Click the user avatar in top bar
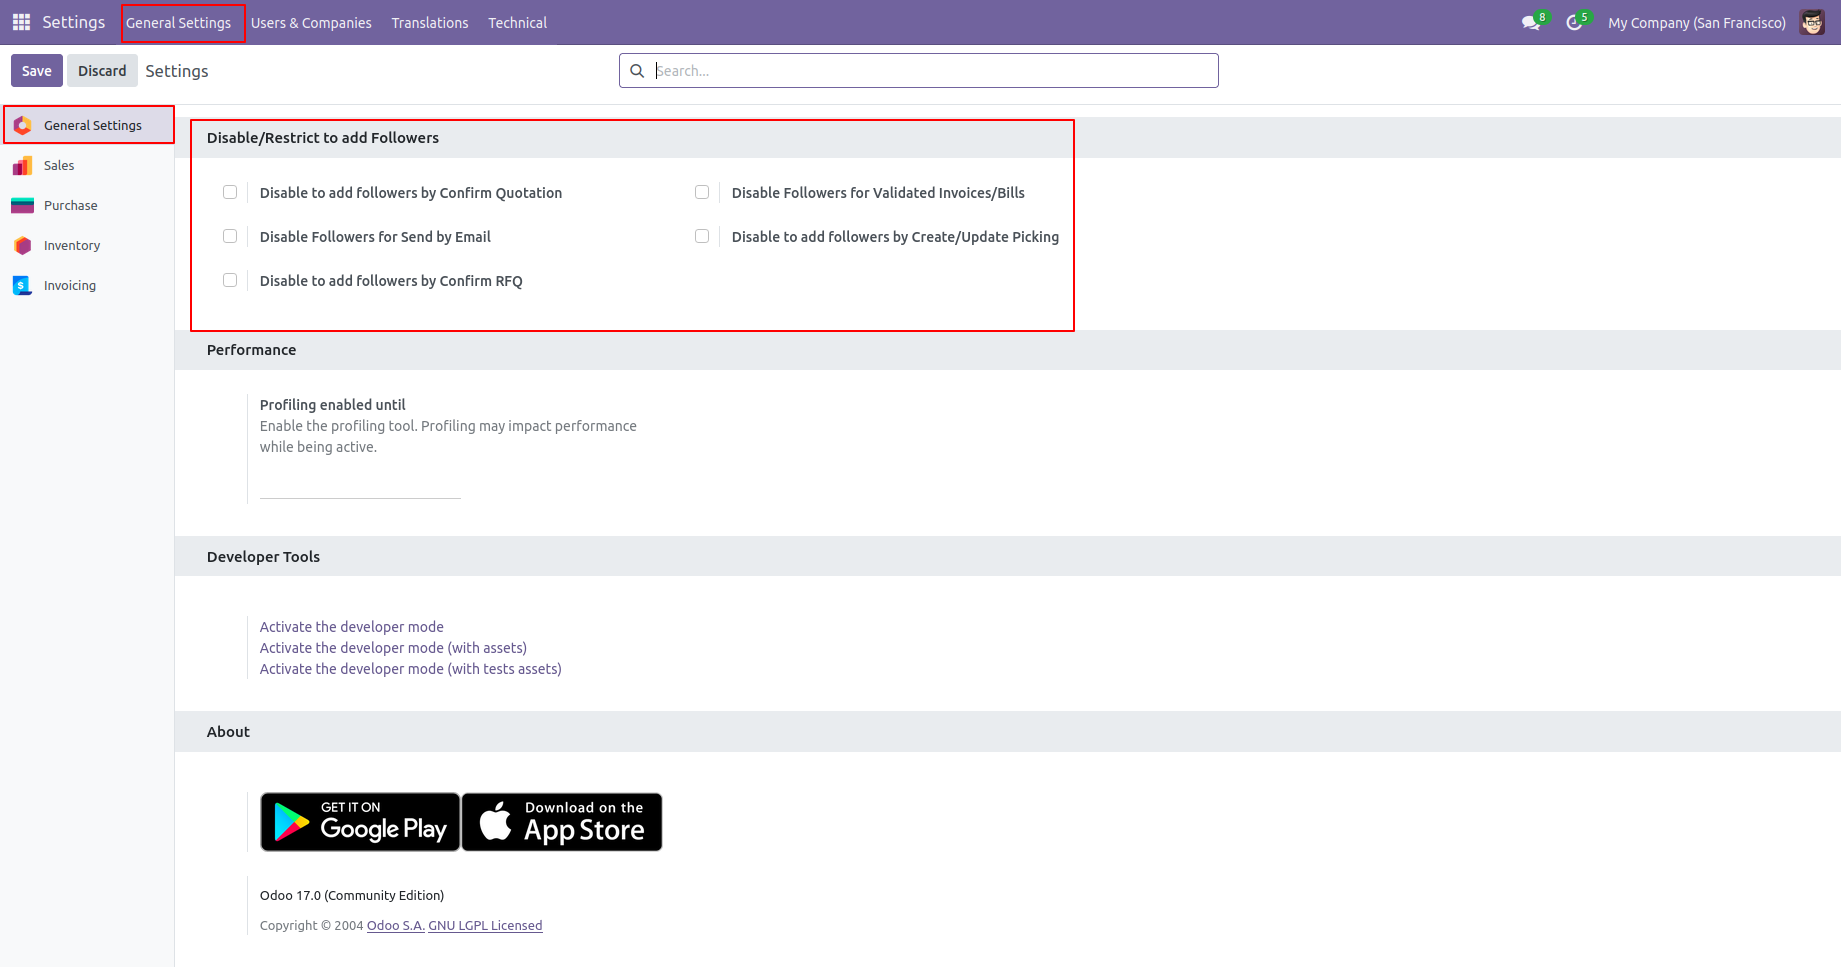Viewport: 1841px width, 967px height. (1811, 23)
